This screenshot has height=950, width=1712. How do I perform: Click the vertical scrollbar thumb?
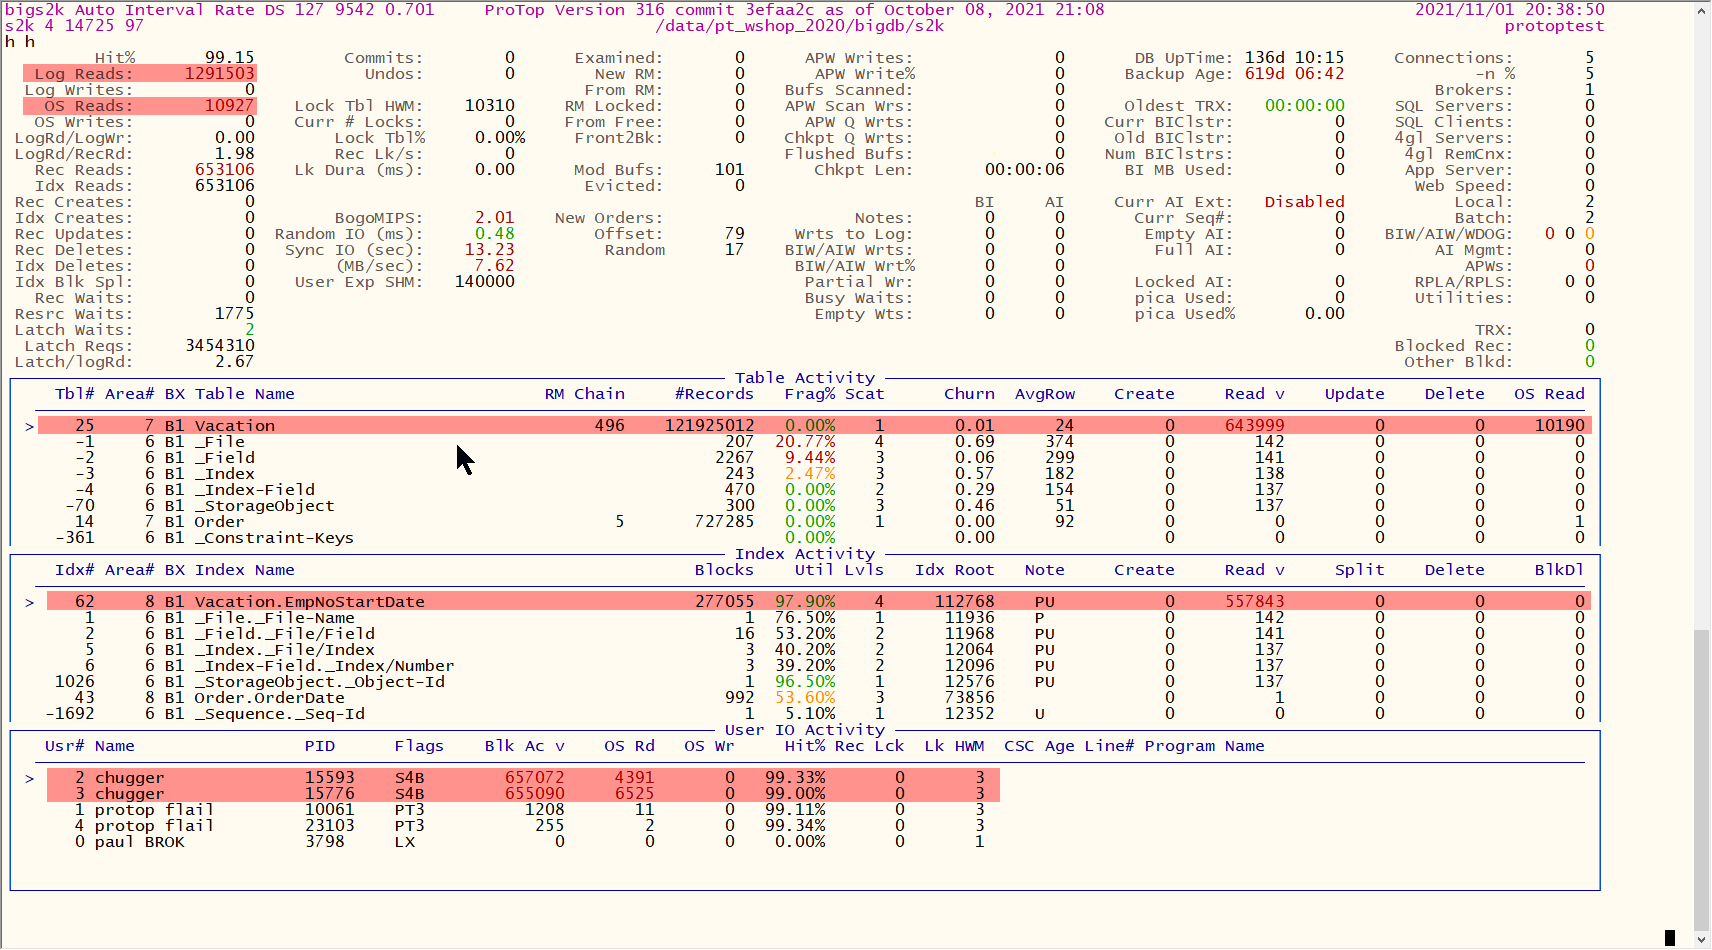(1702, 780)
